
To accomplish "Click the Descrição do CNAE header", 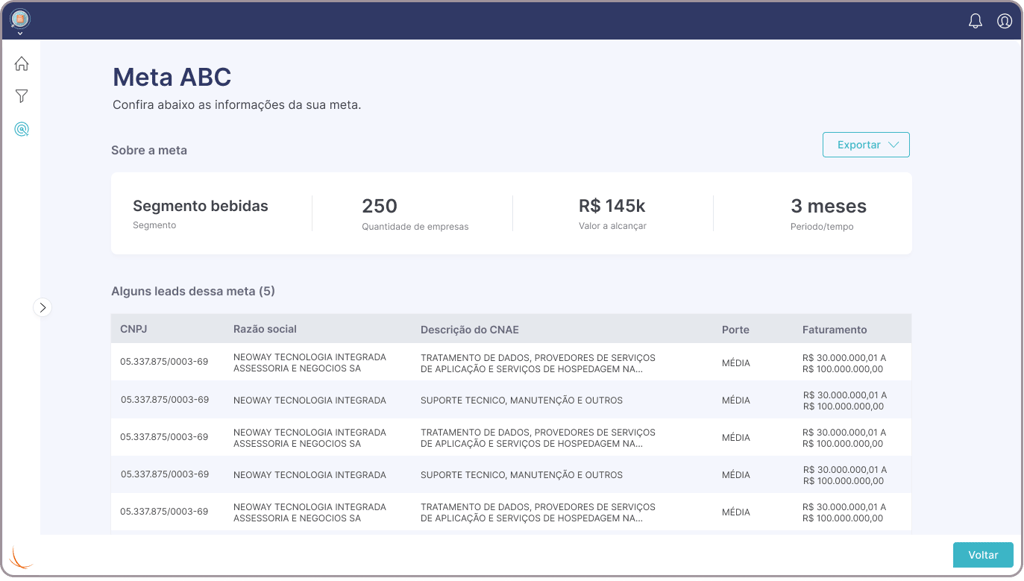I will 469,330.
